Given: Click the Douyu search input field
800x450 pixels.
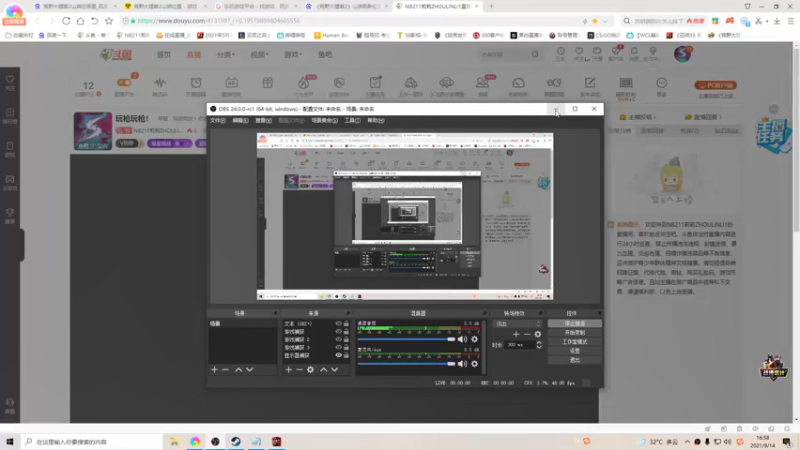Looking at the screenshot, I should coord(504,54).
